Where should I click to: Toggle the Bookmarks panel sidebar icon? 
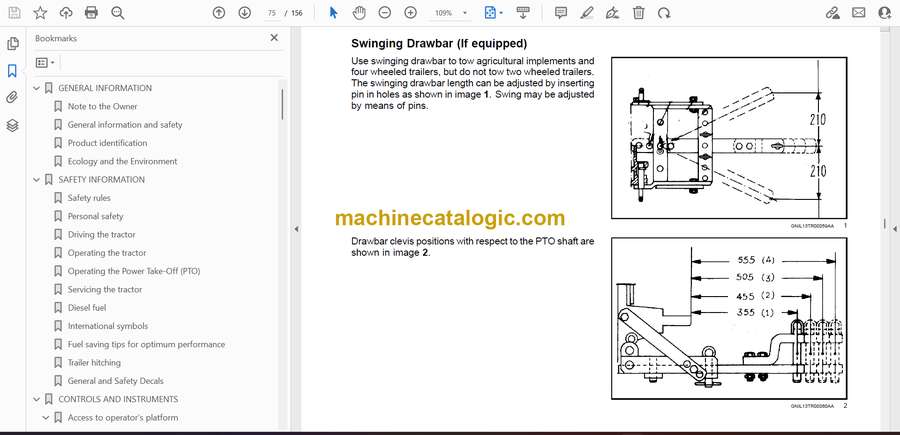click(x=12, y=71)
